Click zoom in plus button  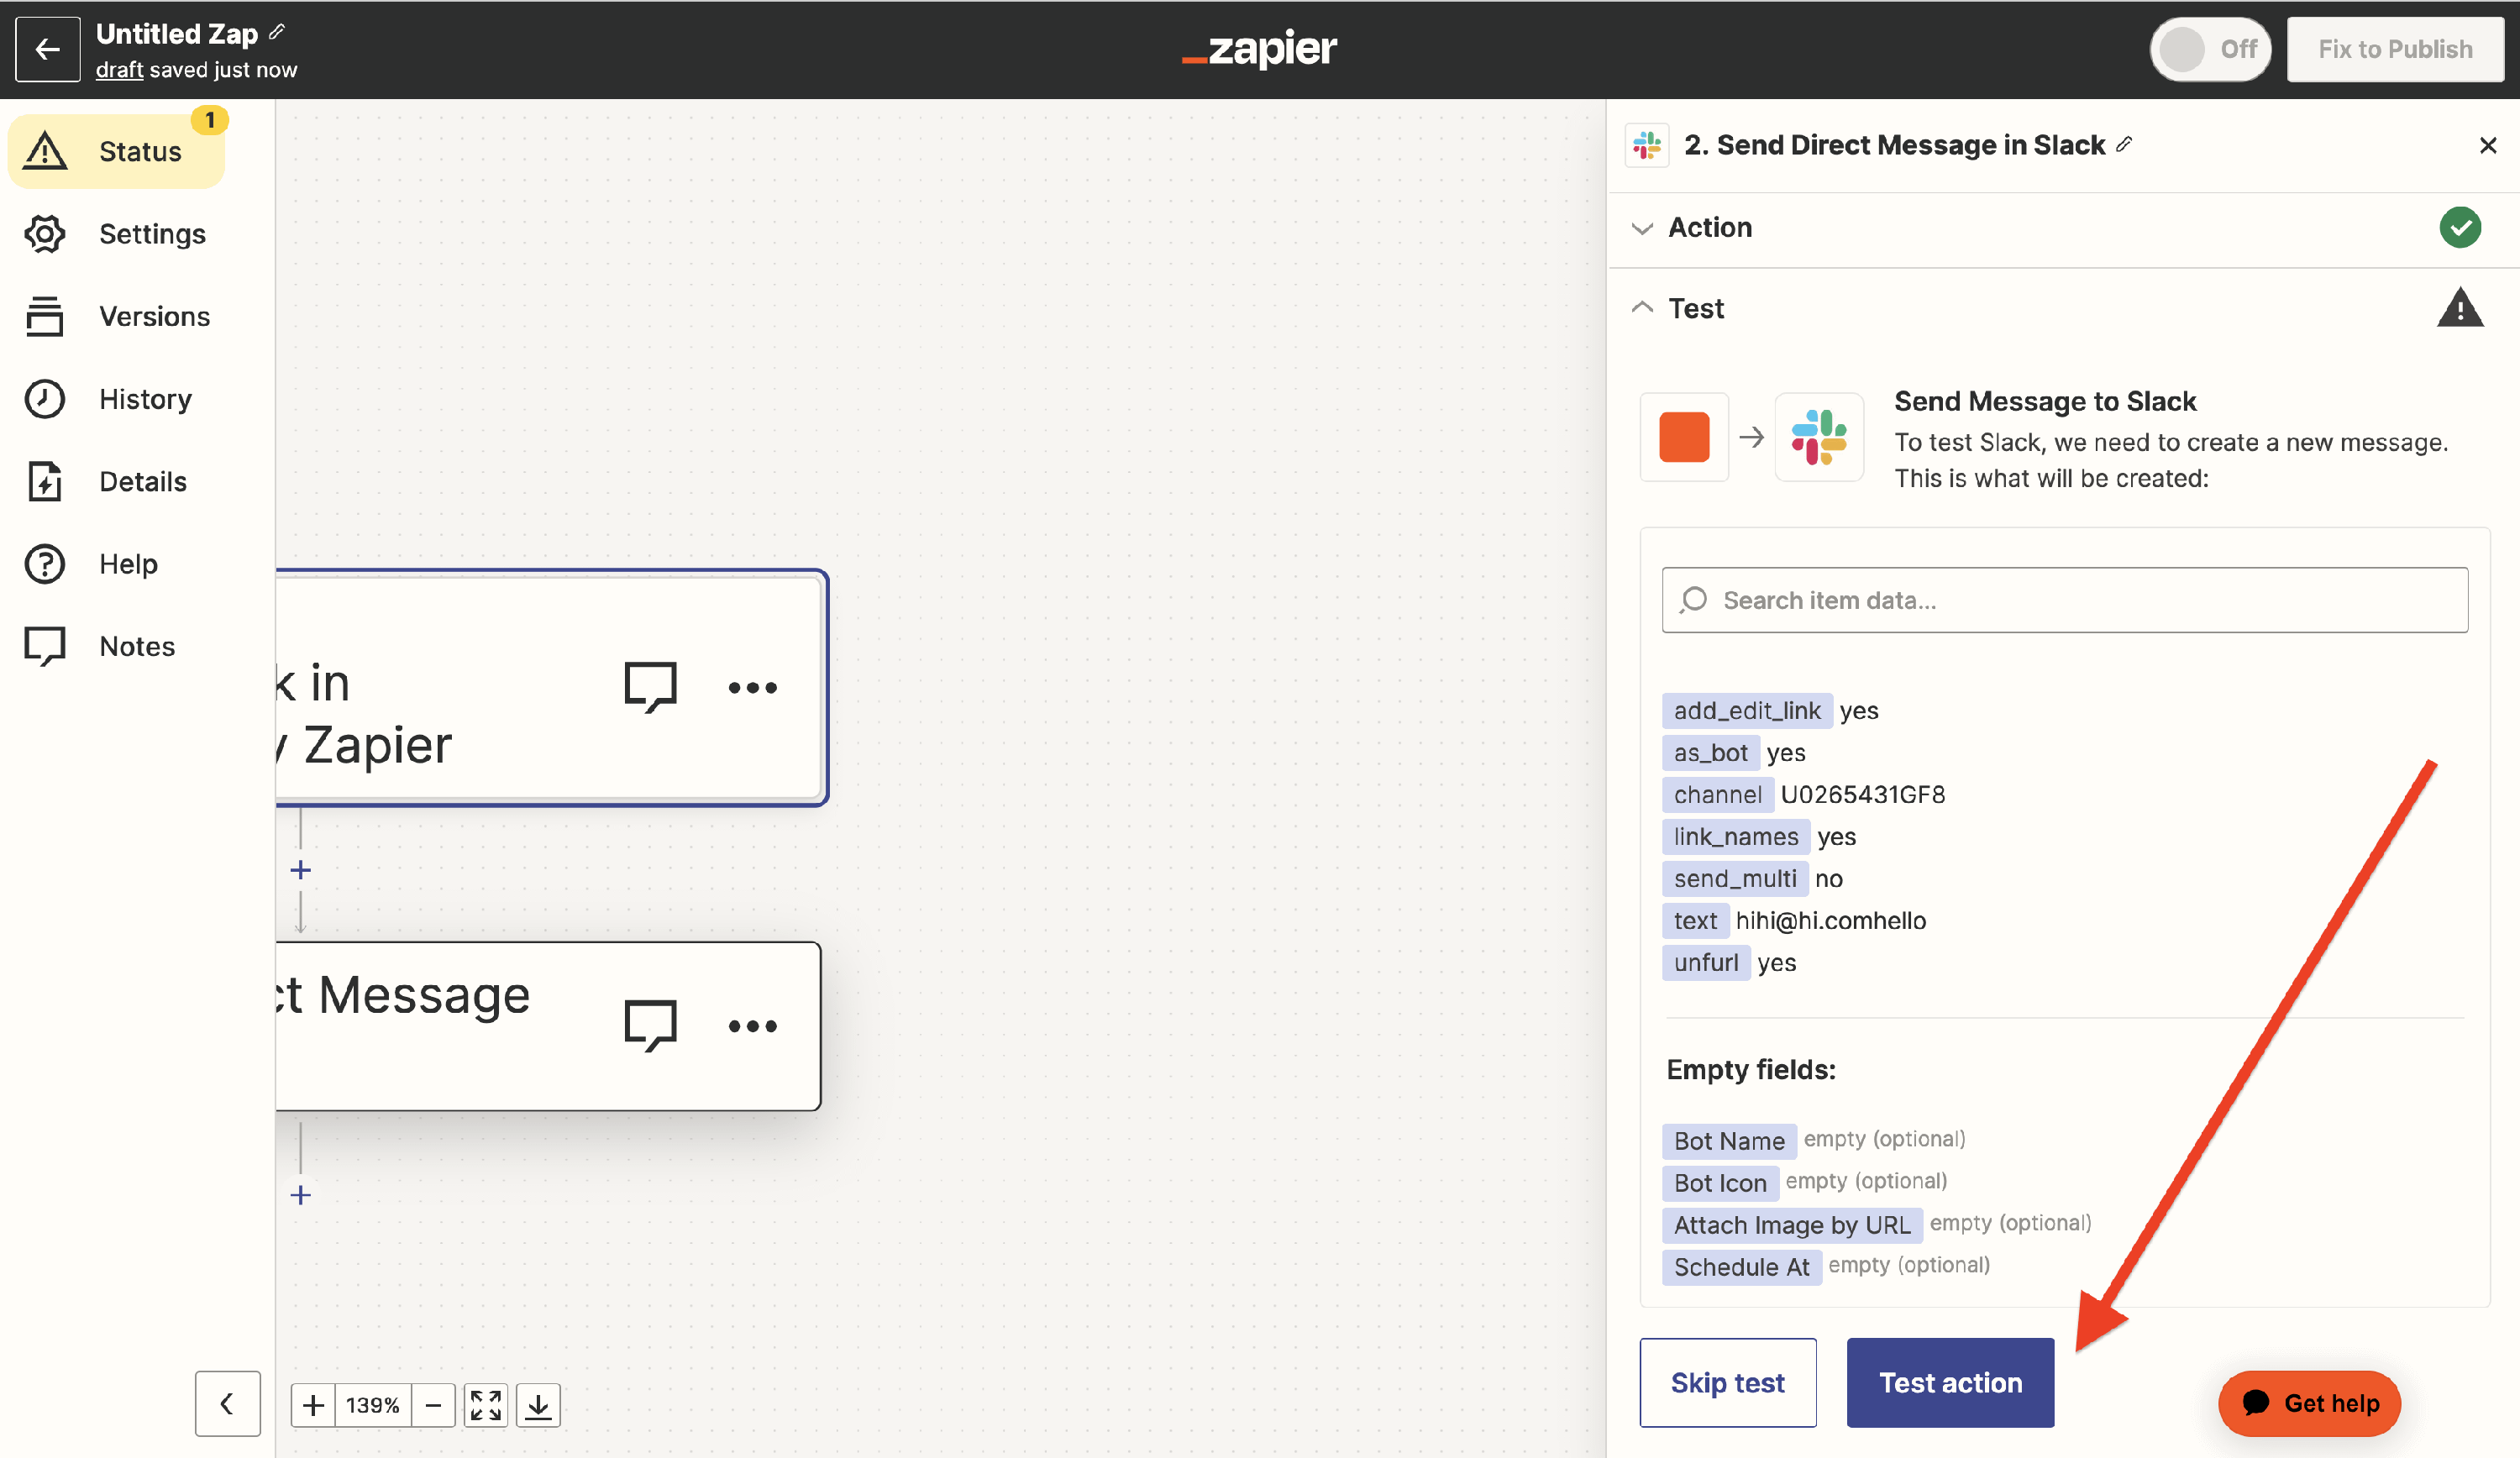[313, 1405]
